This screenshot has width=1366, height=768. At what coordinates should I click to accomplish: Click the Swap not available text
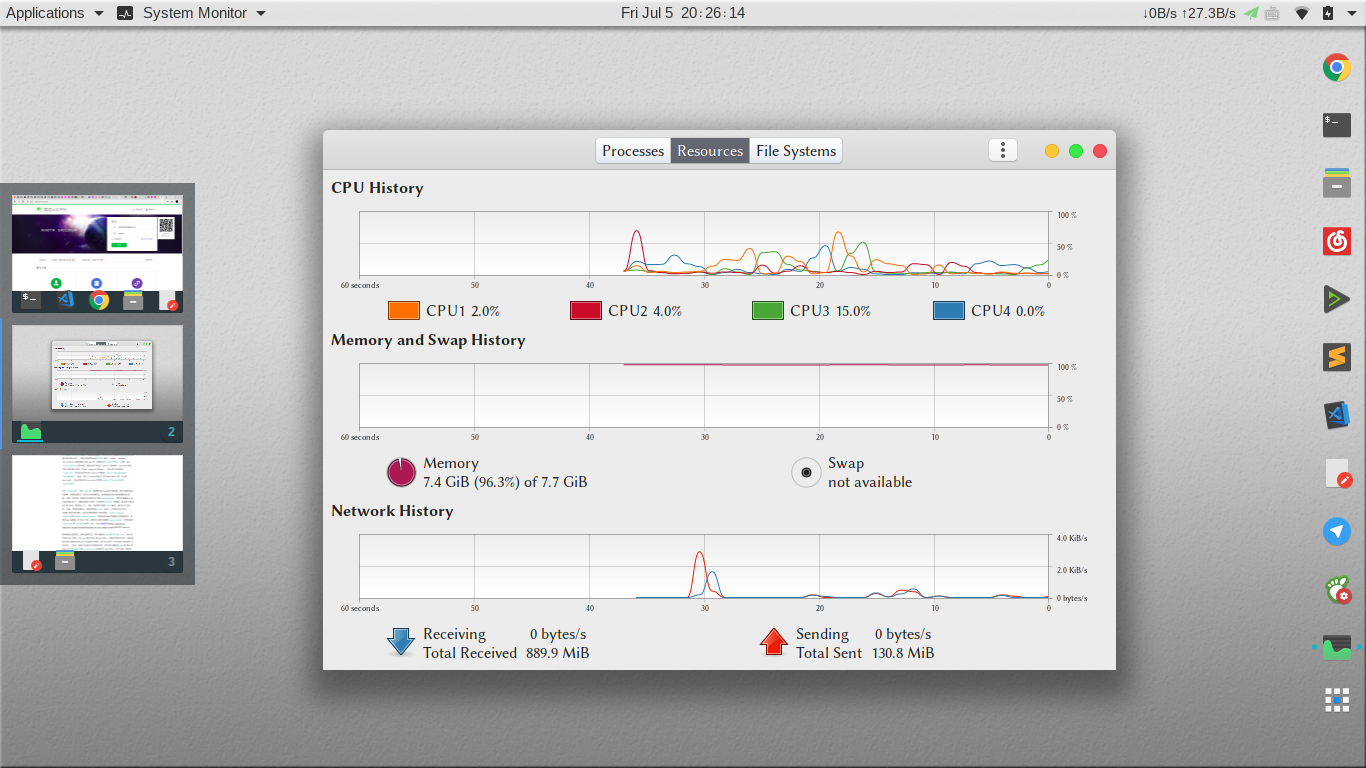pyautogui.click(x=870, y=473)
